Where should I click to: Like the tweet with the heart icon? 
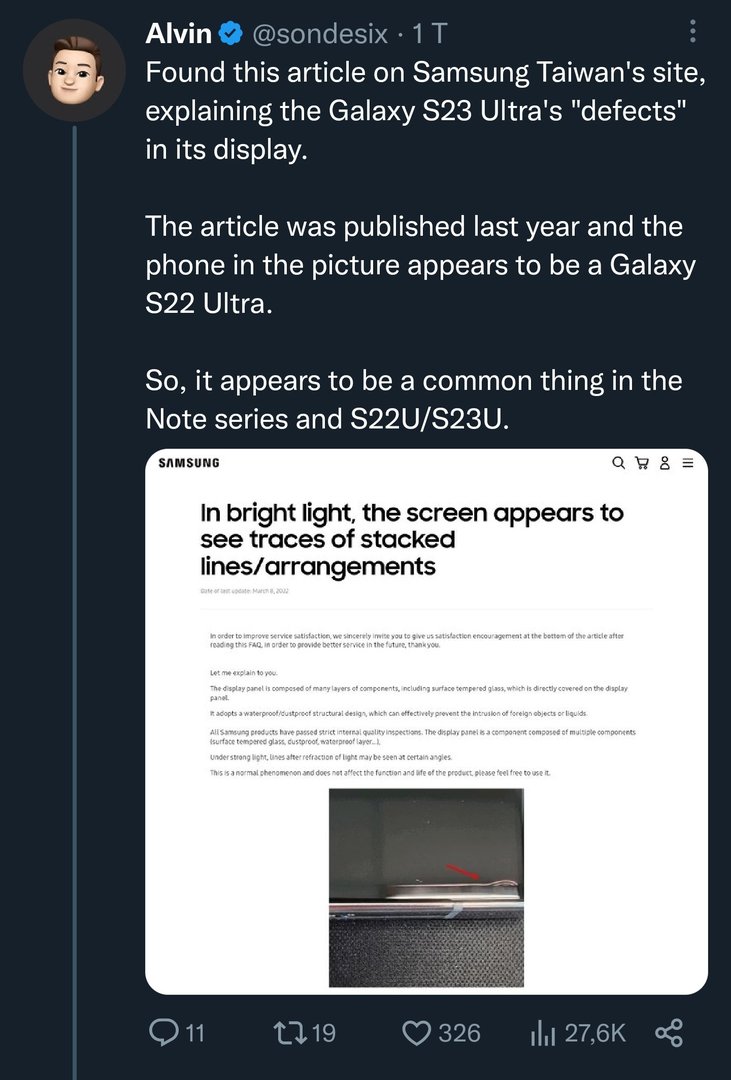pos(416,1033)
